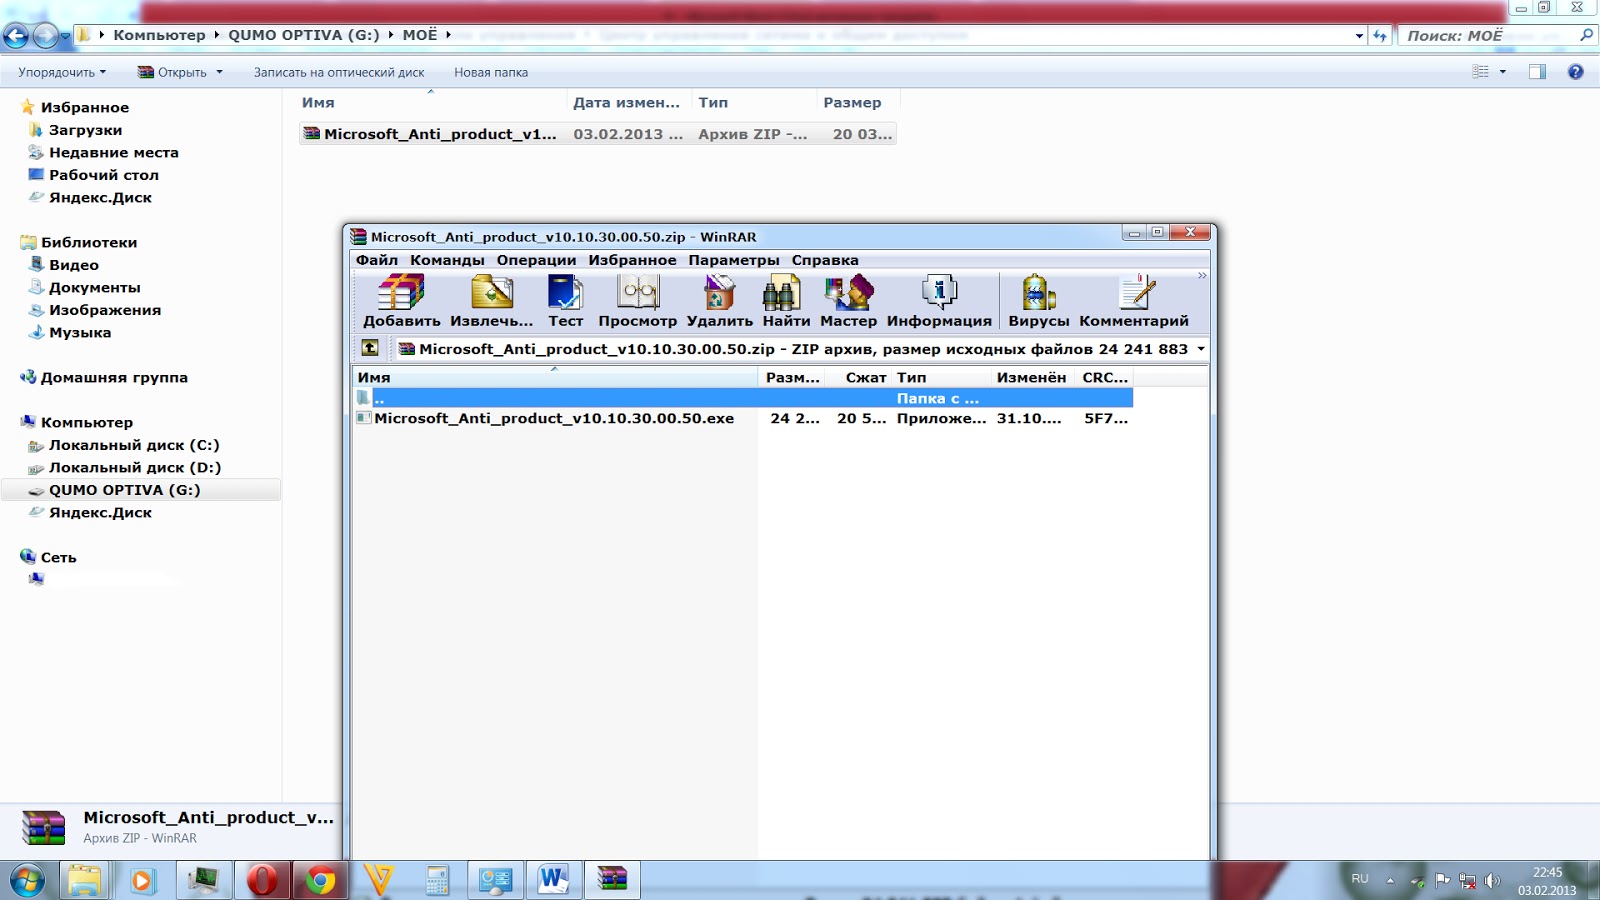Sort WinRAR list by Имя column

555,377
